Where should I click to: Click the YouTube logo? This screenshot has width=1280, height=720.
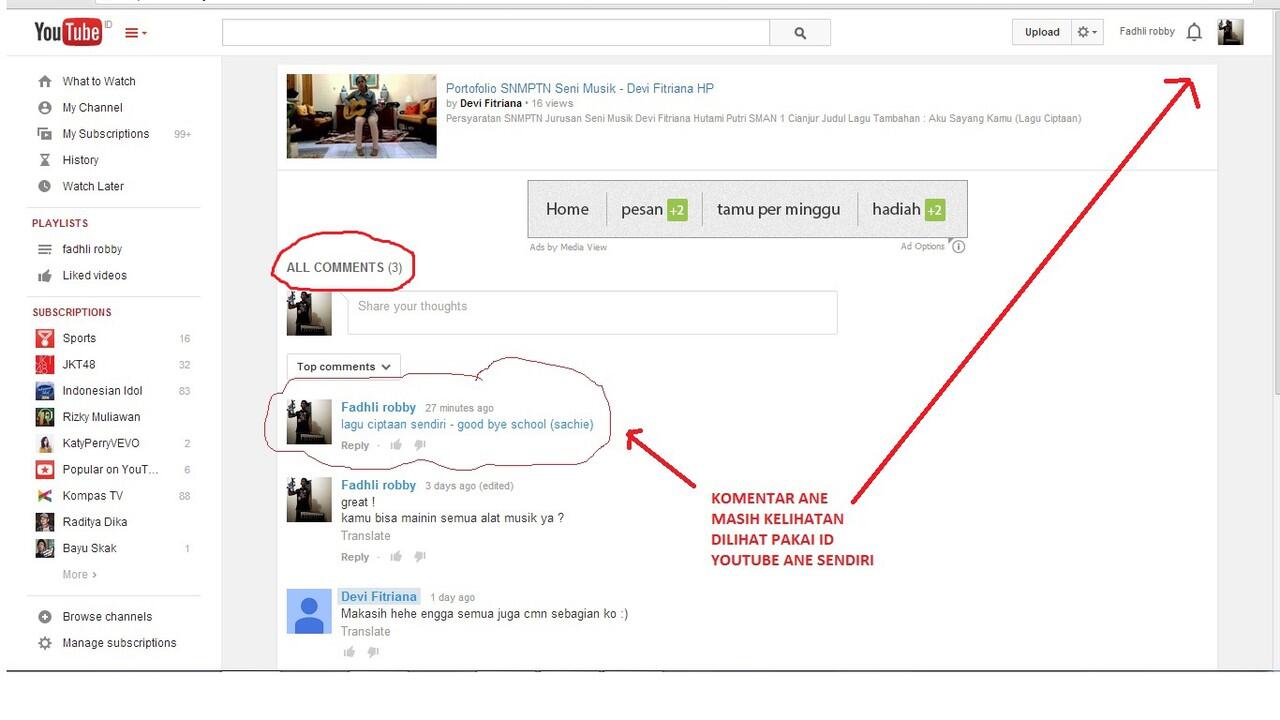coord(68,32)
